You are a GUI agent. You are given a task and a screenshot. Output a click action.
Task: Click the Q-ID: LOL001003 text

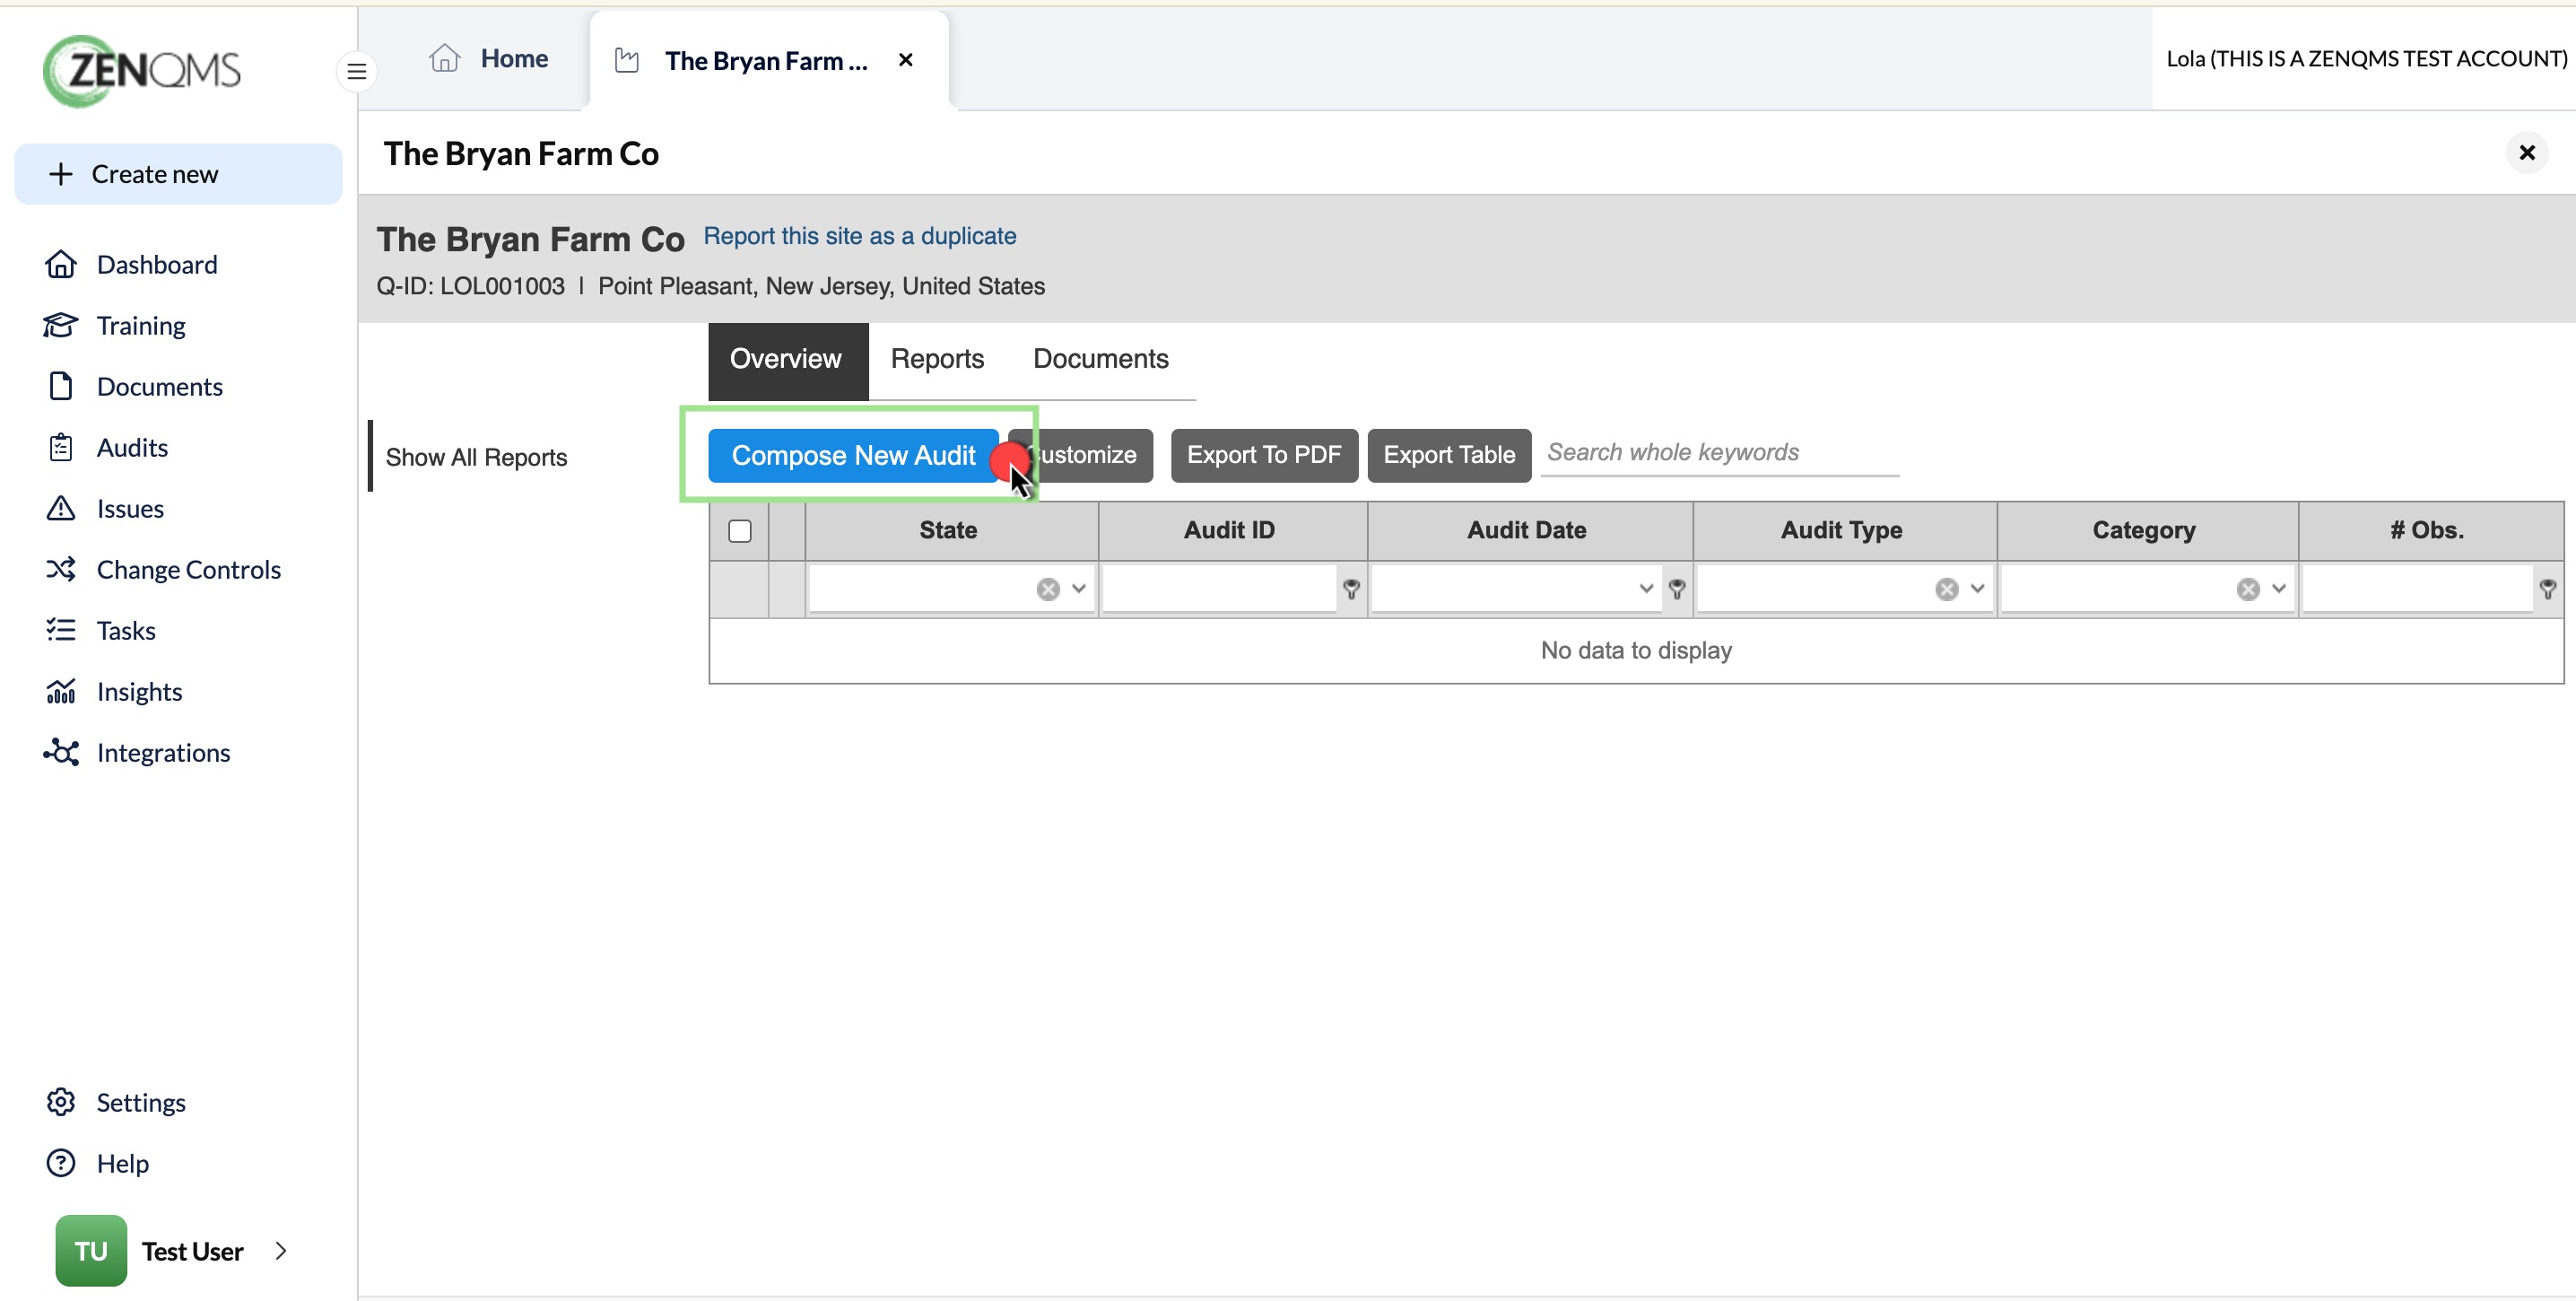tap(471, 287)
